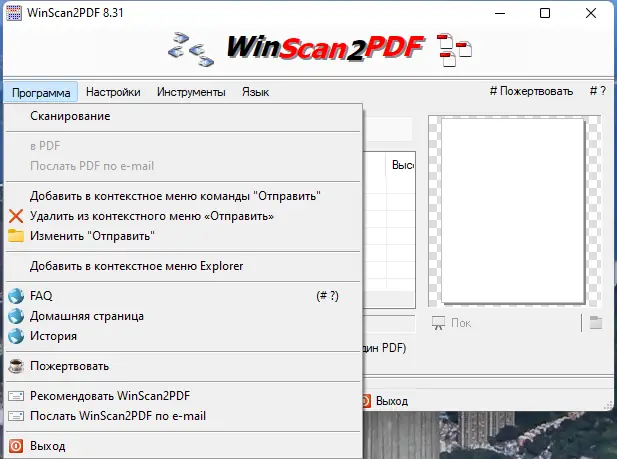The height and width of the screenshot is (459, 617).
Task: Click the gray folder icon under preview
Action: pyautogui.click(x=596, y=322)
